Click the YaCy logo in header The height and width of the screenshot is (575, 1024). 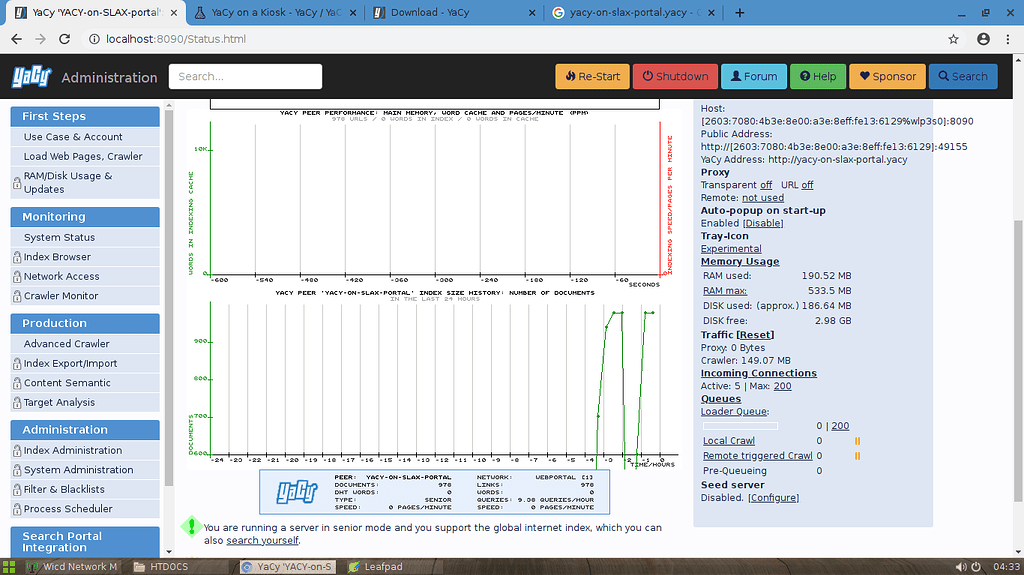point(31,76)
